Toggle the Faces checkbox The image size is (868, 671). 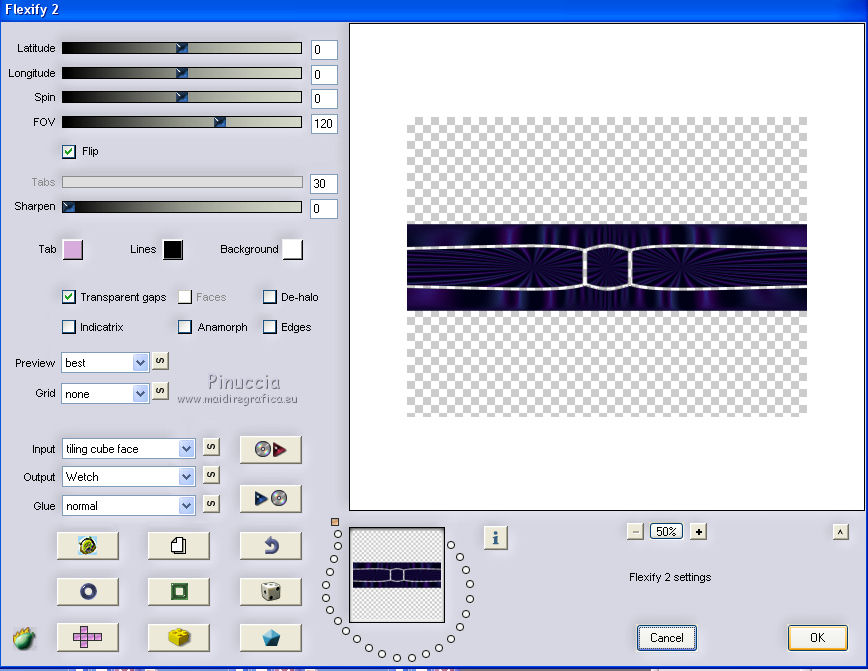pos(185,297)
